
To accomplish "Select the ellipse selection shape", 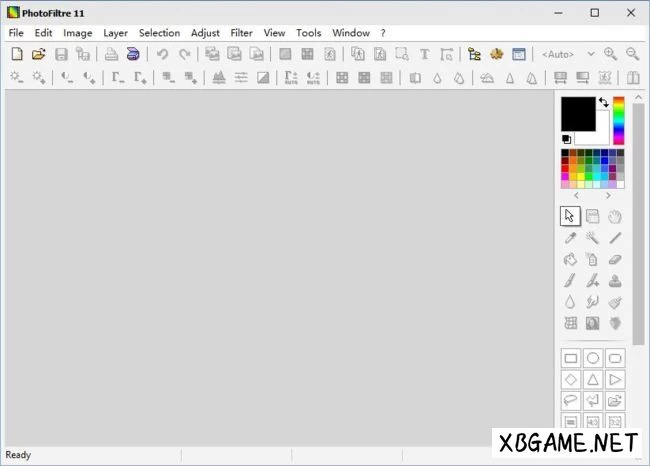I will click(x=593, y=358).
